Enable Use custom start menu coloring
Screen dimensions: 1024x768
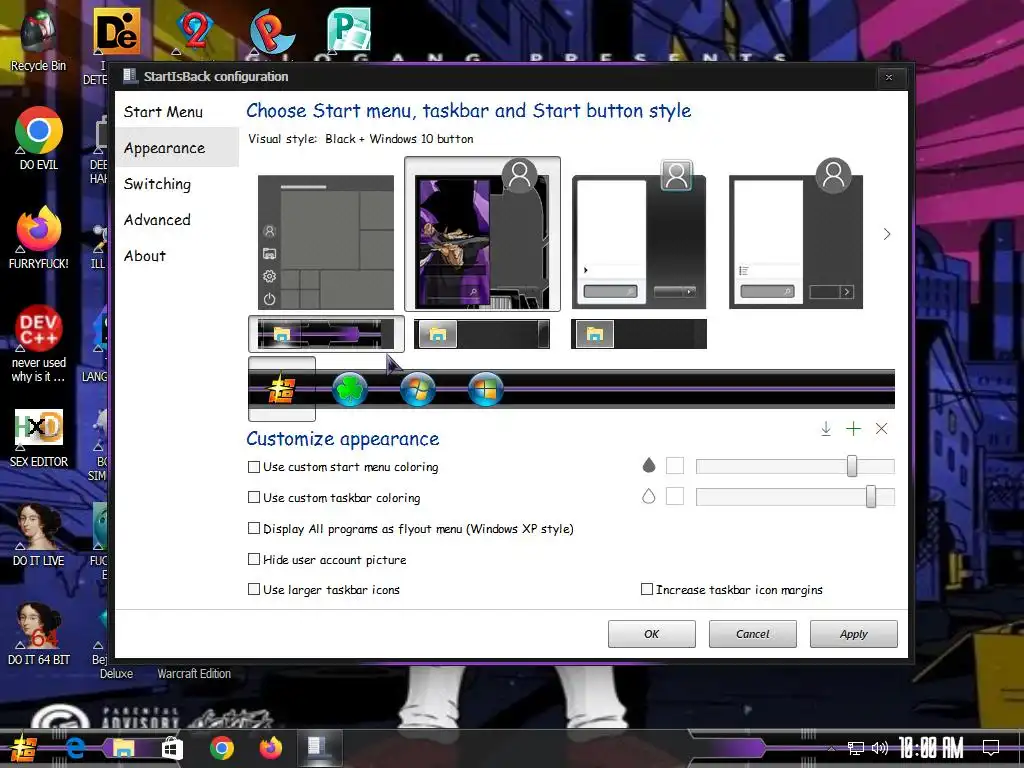(254, 467)
